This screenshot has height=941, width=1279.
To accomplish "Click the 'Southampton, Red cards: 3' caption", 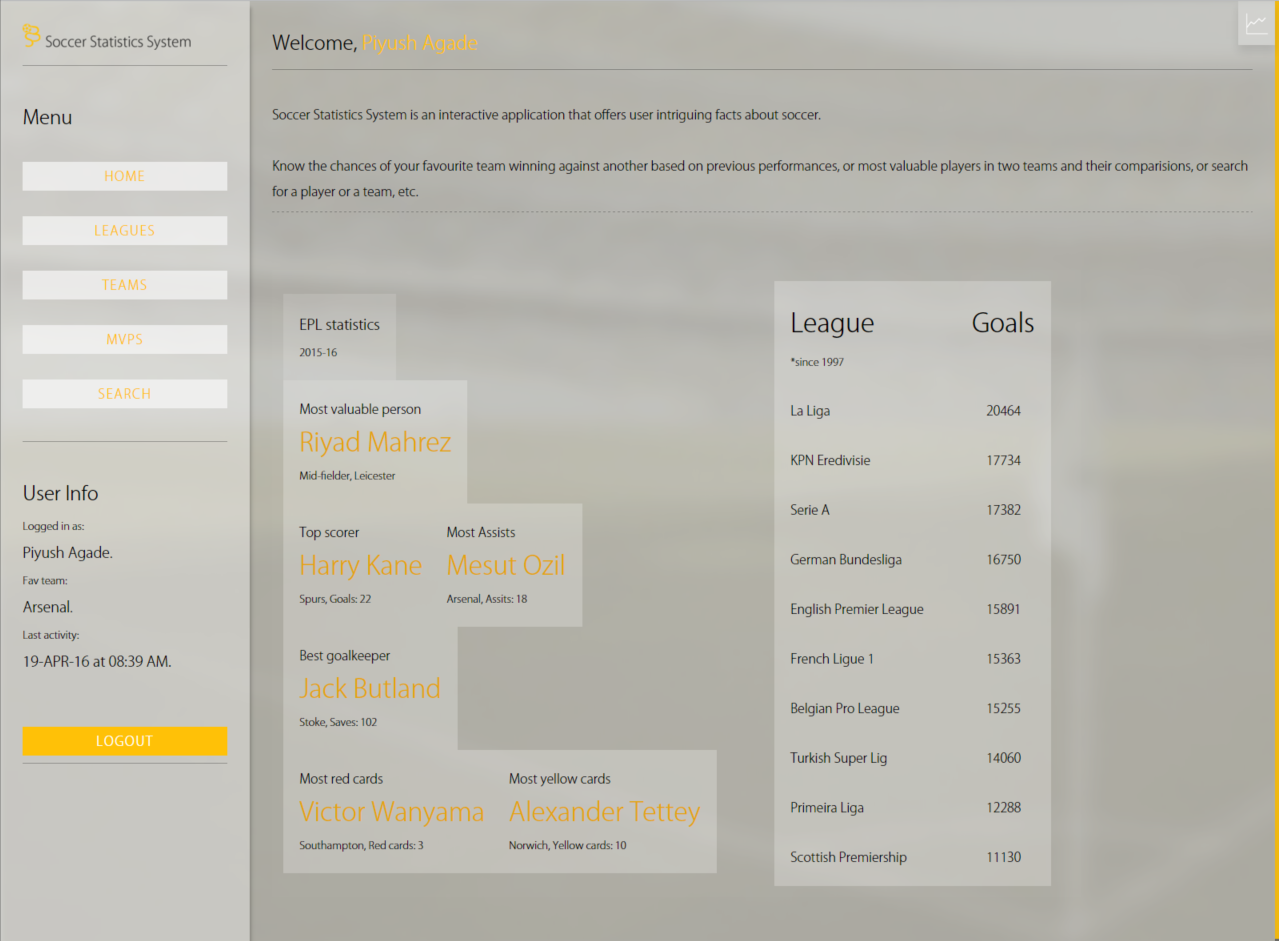I will tap(361, 845).
